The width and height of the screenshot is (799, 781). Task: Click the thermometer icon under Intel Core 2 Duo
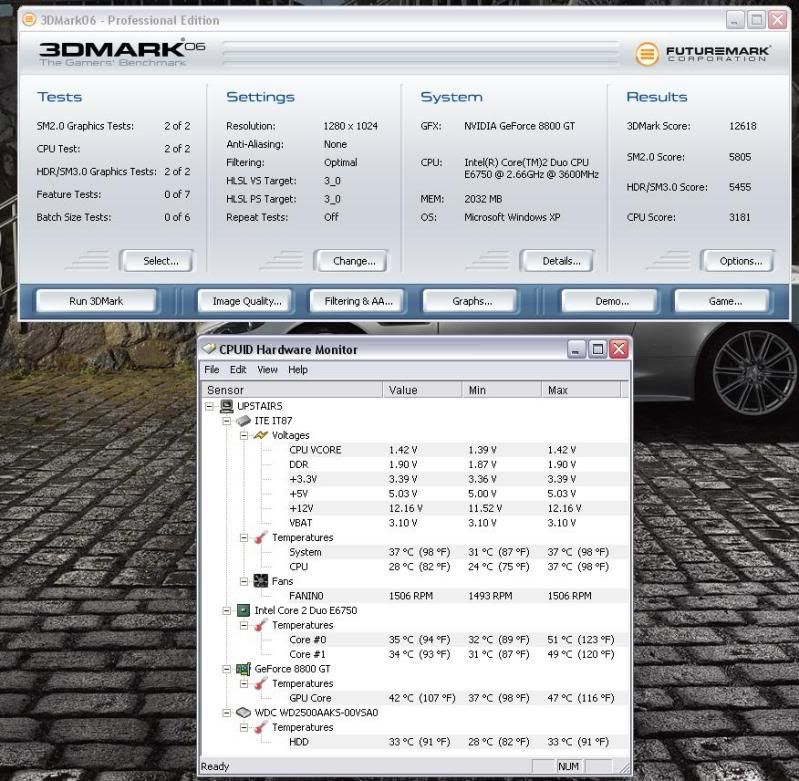coord(261,625)
